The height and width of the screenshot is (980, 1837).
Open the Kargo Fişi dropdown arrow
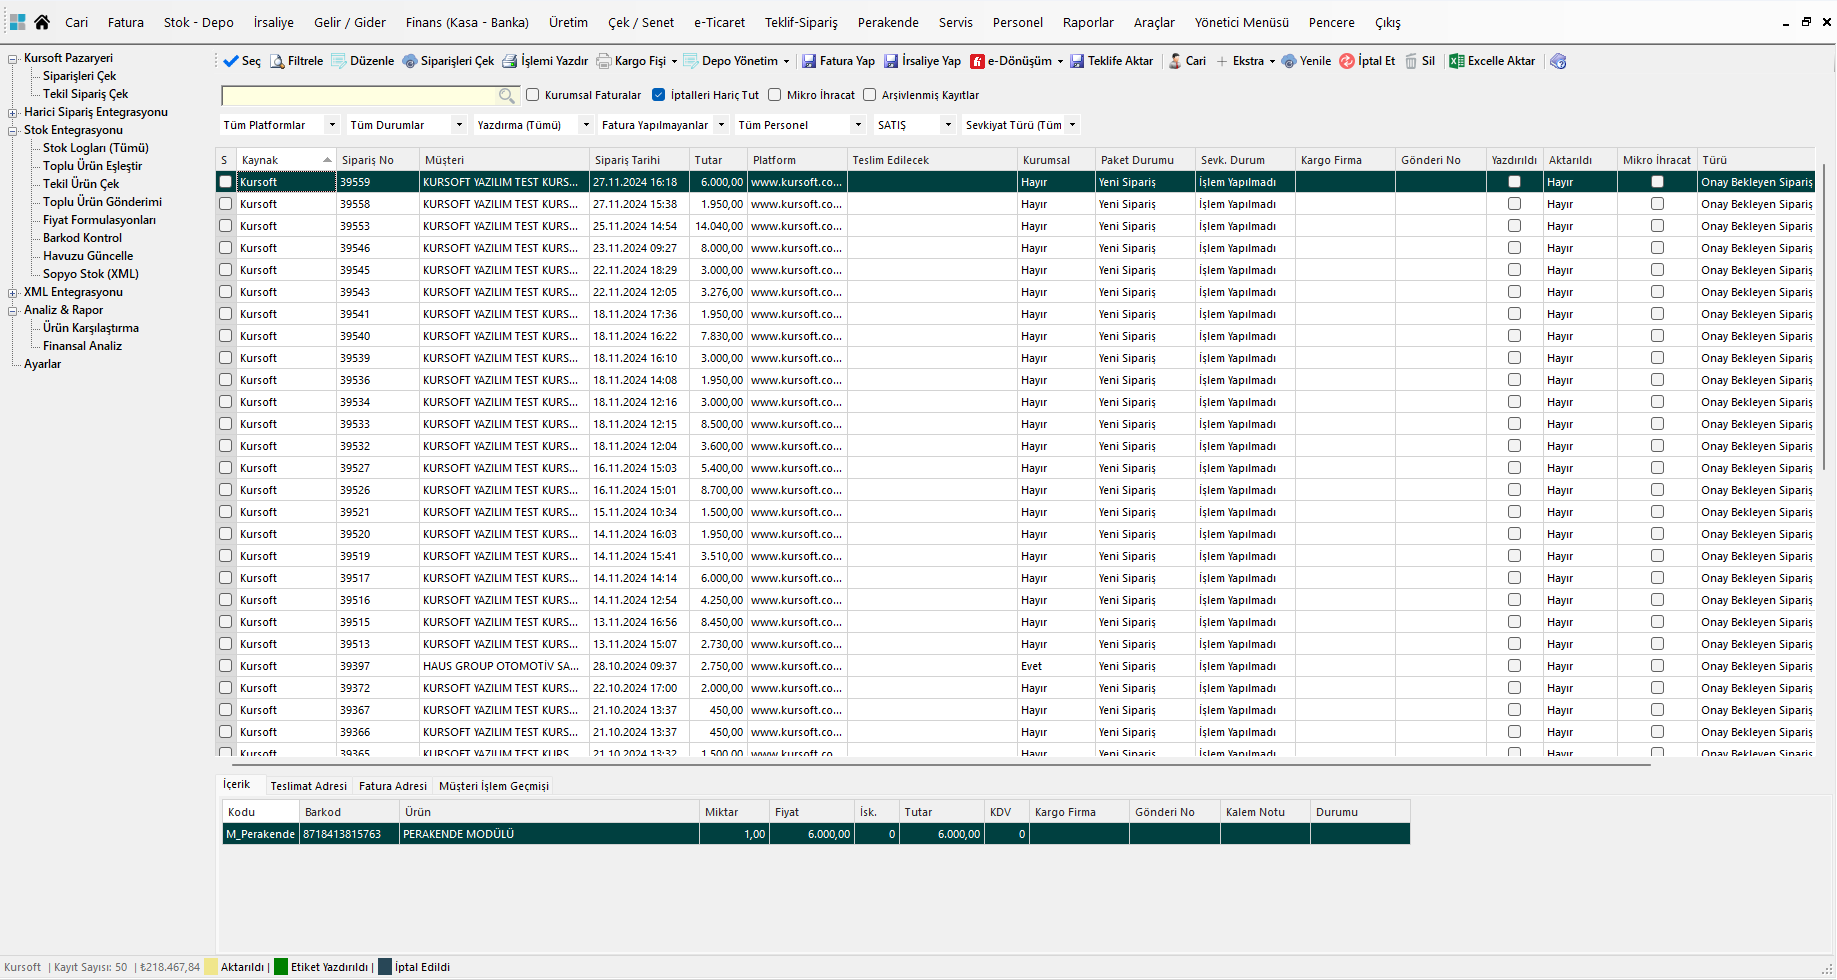pyautogui.click(x=674, y=61)
